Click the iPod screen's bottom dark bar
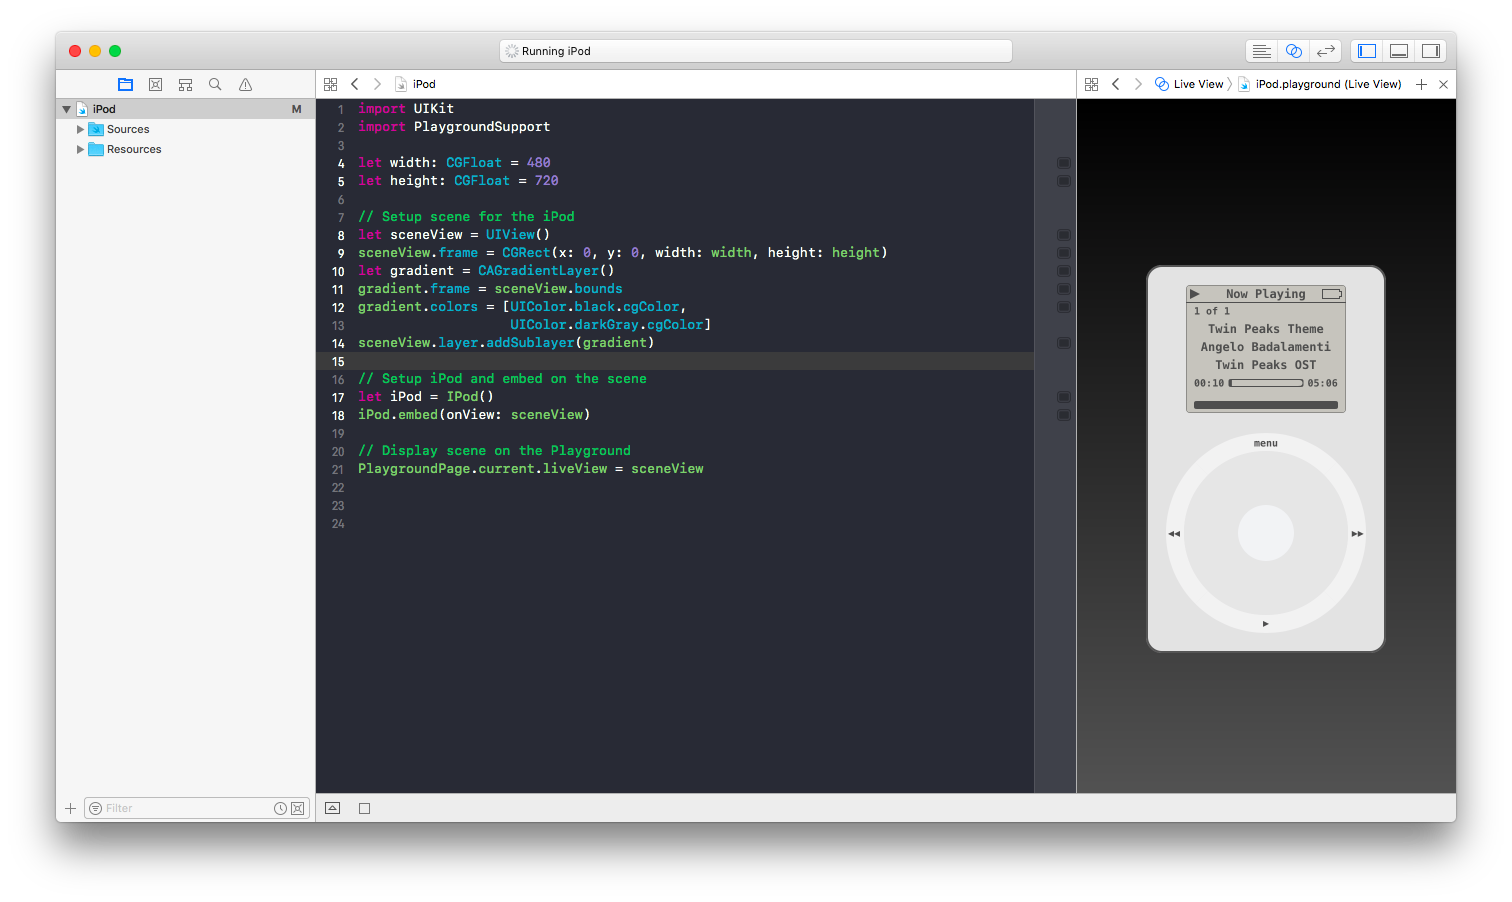This screenshot has width=1512, height=902. click(x=1266, y=405)
